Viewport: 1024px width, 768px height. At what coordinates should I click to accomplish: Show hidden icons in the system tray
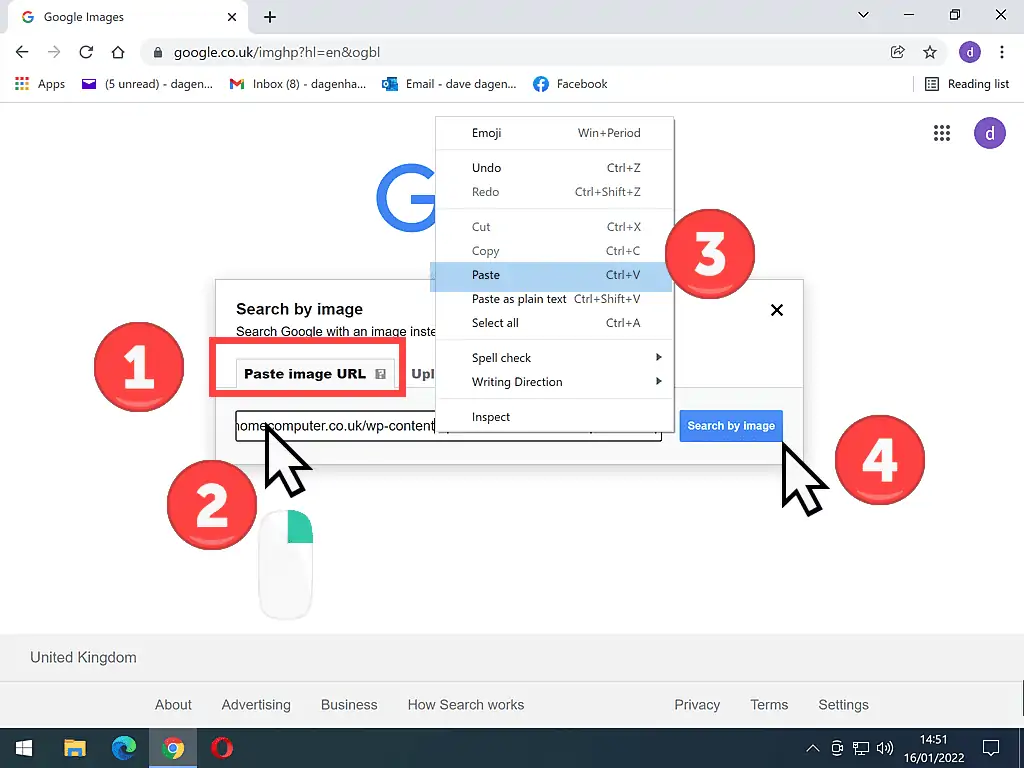tap(812, 748)
